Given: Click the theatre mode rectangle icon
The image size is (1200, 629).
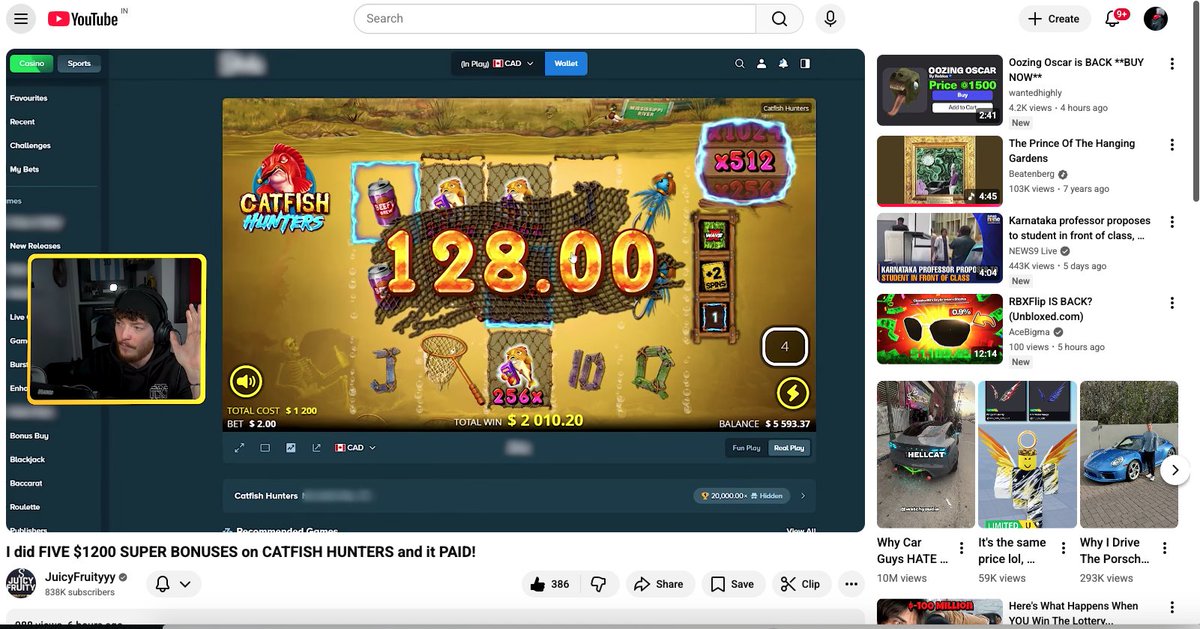Looking at the screenshot, I should coord(265,448).
